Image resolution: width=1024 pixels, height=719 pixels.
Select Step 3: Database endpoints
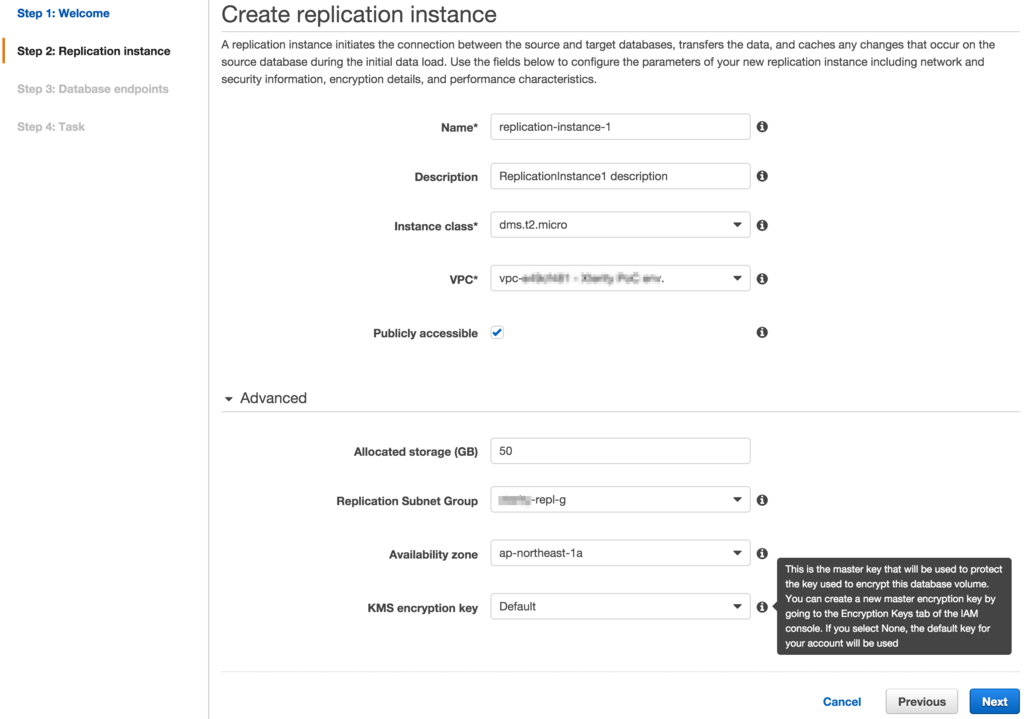[93, 89]
